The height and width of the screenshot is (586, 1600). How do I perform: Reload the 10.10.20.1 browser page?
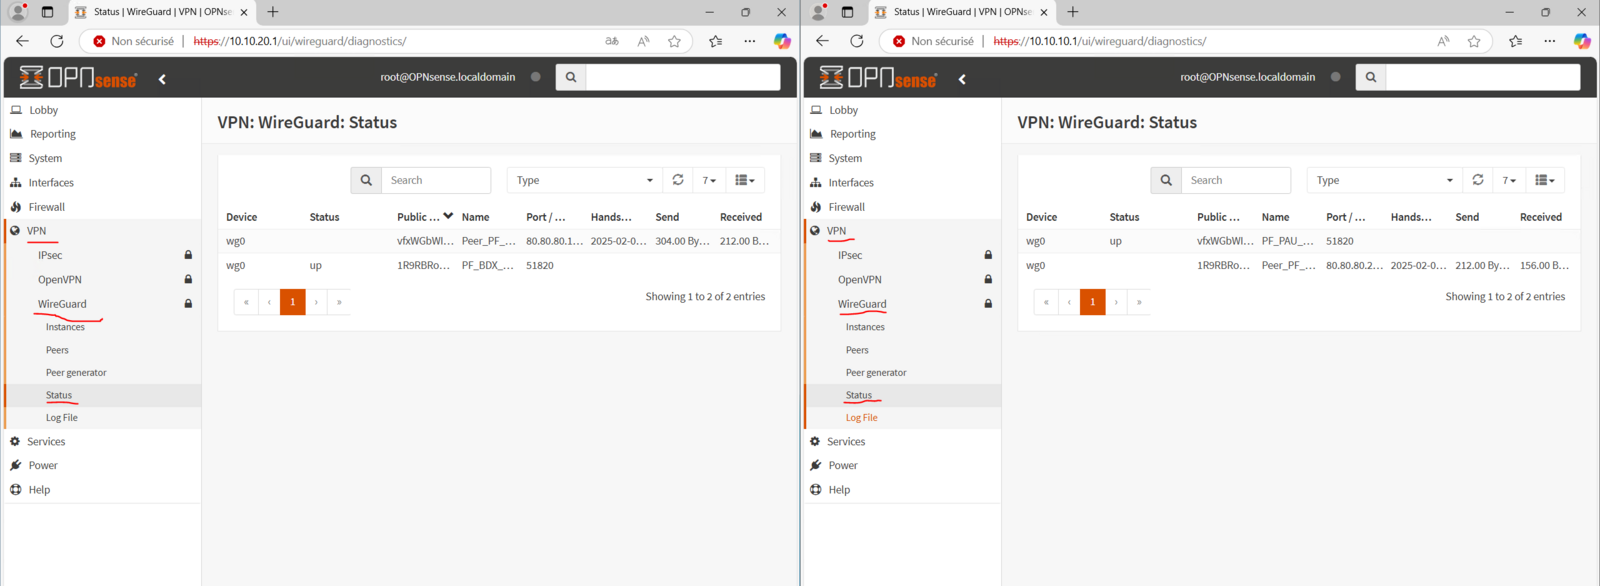[x=57, y=41]
